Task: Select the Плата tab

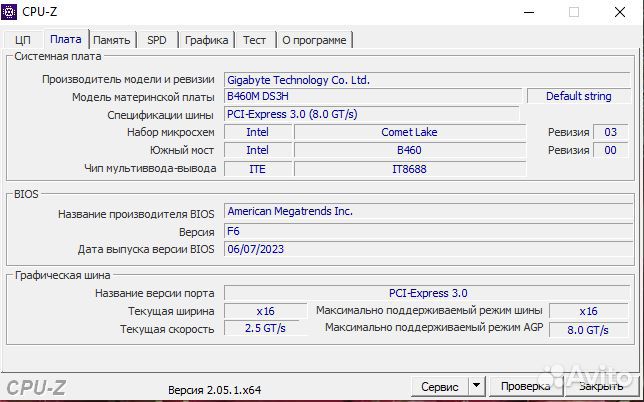Action: (66, 39)
